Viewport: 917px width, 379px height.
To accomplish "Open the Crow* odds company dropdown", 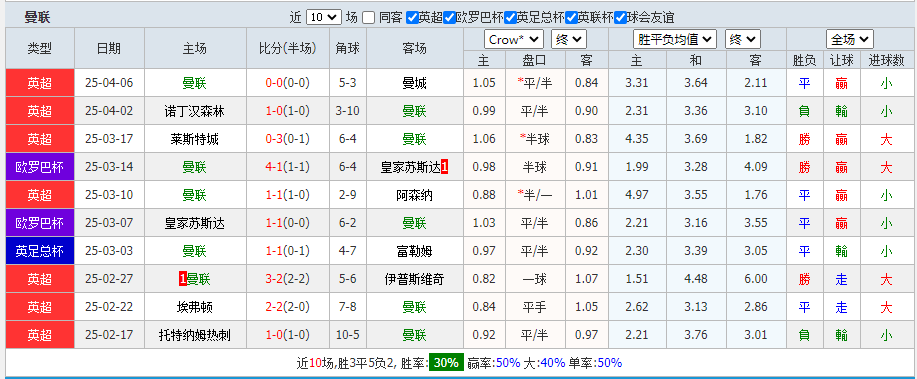I will coord(514,40).
